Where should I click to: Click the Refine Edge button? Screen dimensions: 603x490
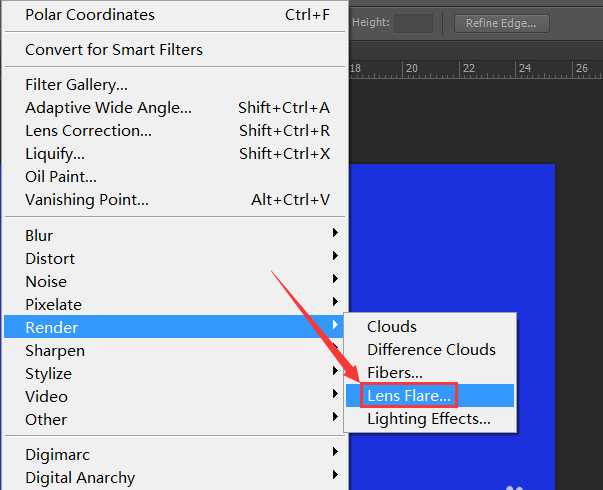(501, 23)
